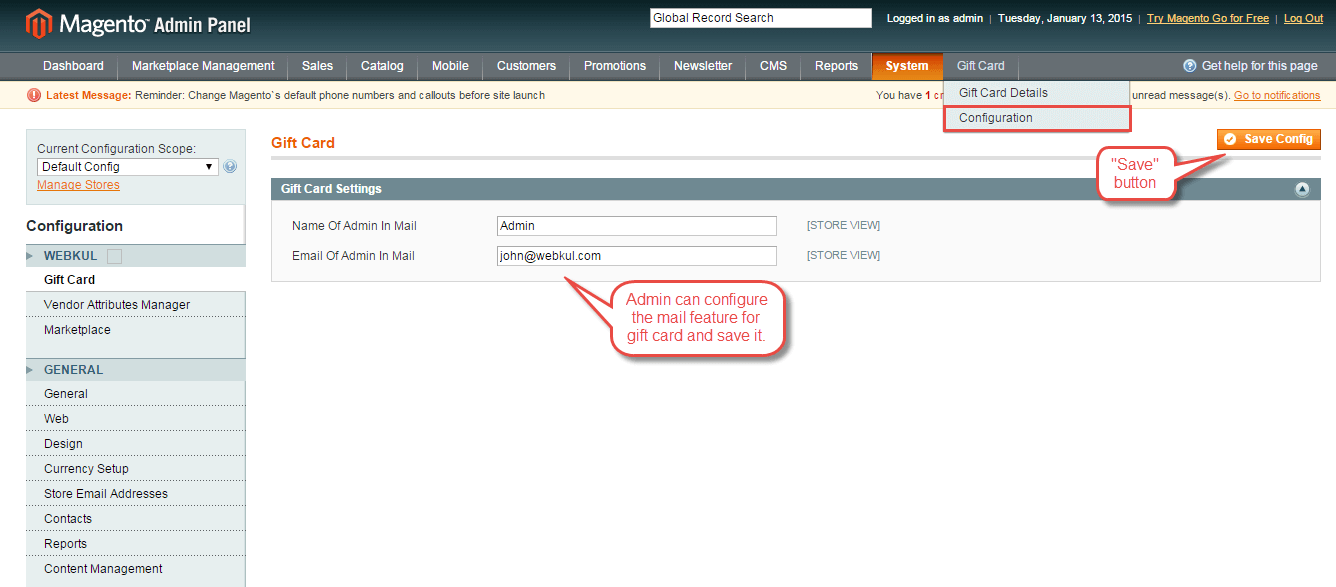
Task: Open the Dashboard menu
Action: click(x=73, y=66)
